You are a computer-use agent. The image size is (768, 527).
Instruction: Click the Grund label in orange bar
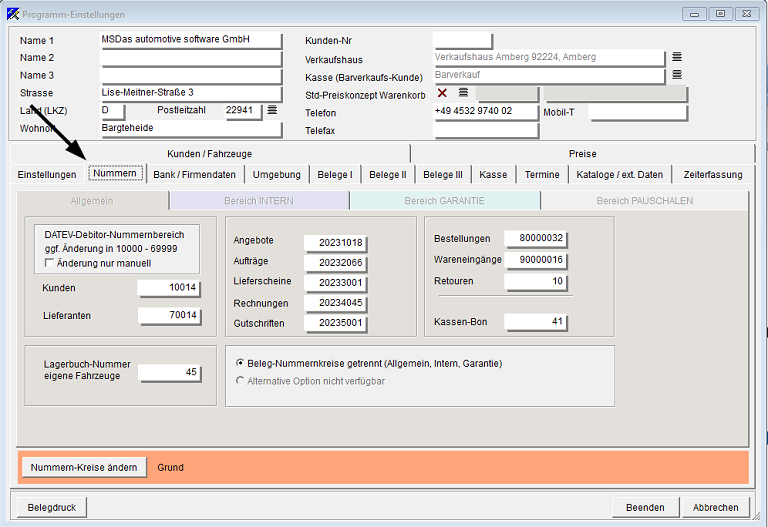tap(170, 467)
